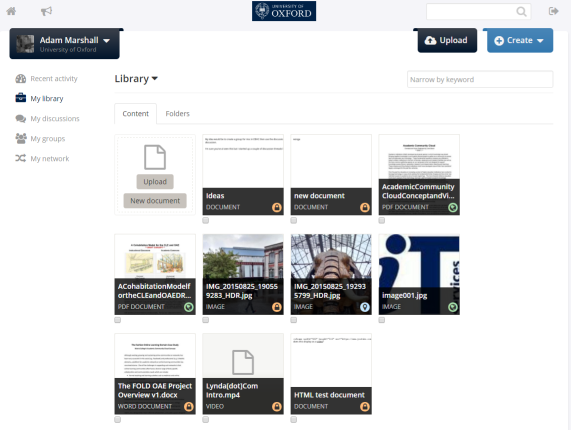Click the lock icon on Ideas document
Viewport: 571px width, 430px height.
277,208
